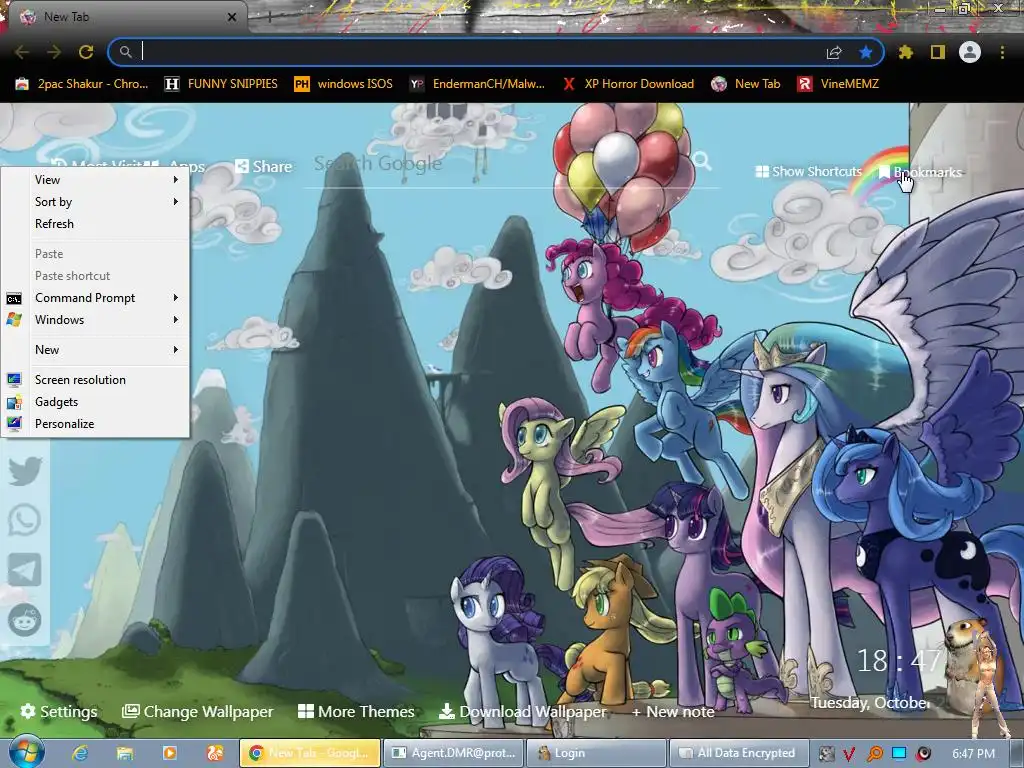Switch to Agent.DMR@prot... taskbar window

click(453, 753)
